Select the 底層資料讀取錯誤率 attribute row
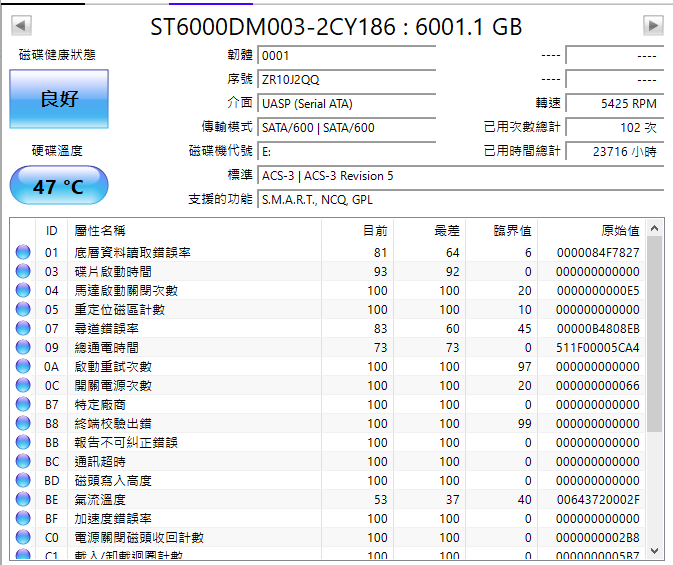673x565 pixels. [x=328, y=252]
